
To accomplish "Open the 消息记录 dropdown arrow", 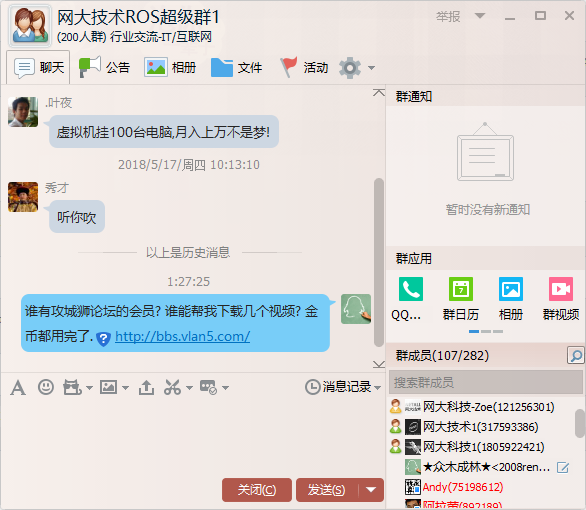I will [x=377, y=388].
